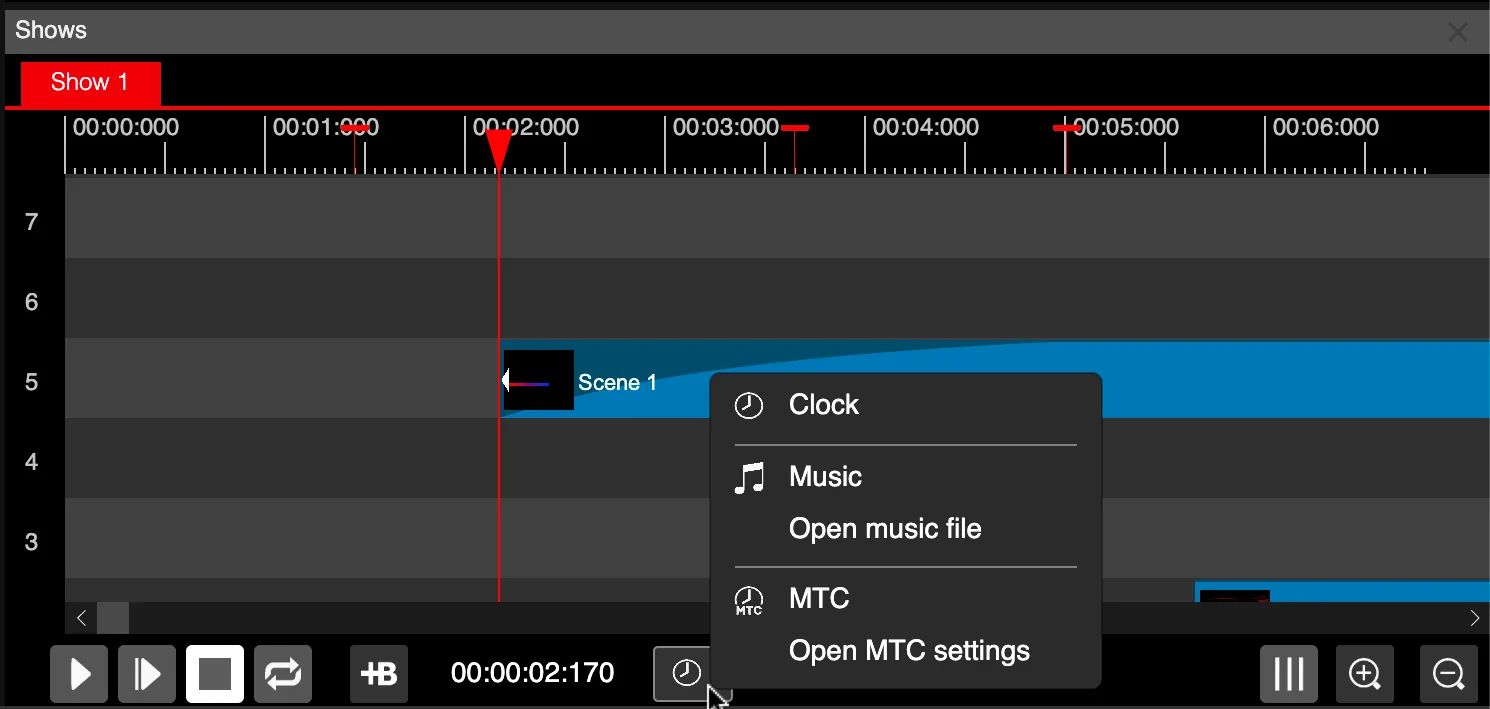Zoom in on the timeline
Image resolution: width=1490 pixels, height=709 pixels.
pyautogui.click(x=1365, y=674)
